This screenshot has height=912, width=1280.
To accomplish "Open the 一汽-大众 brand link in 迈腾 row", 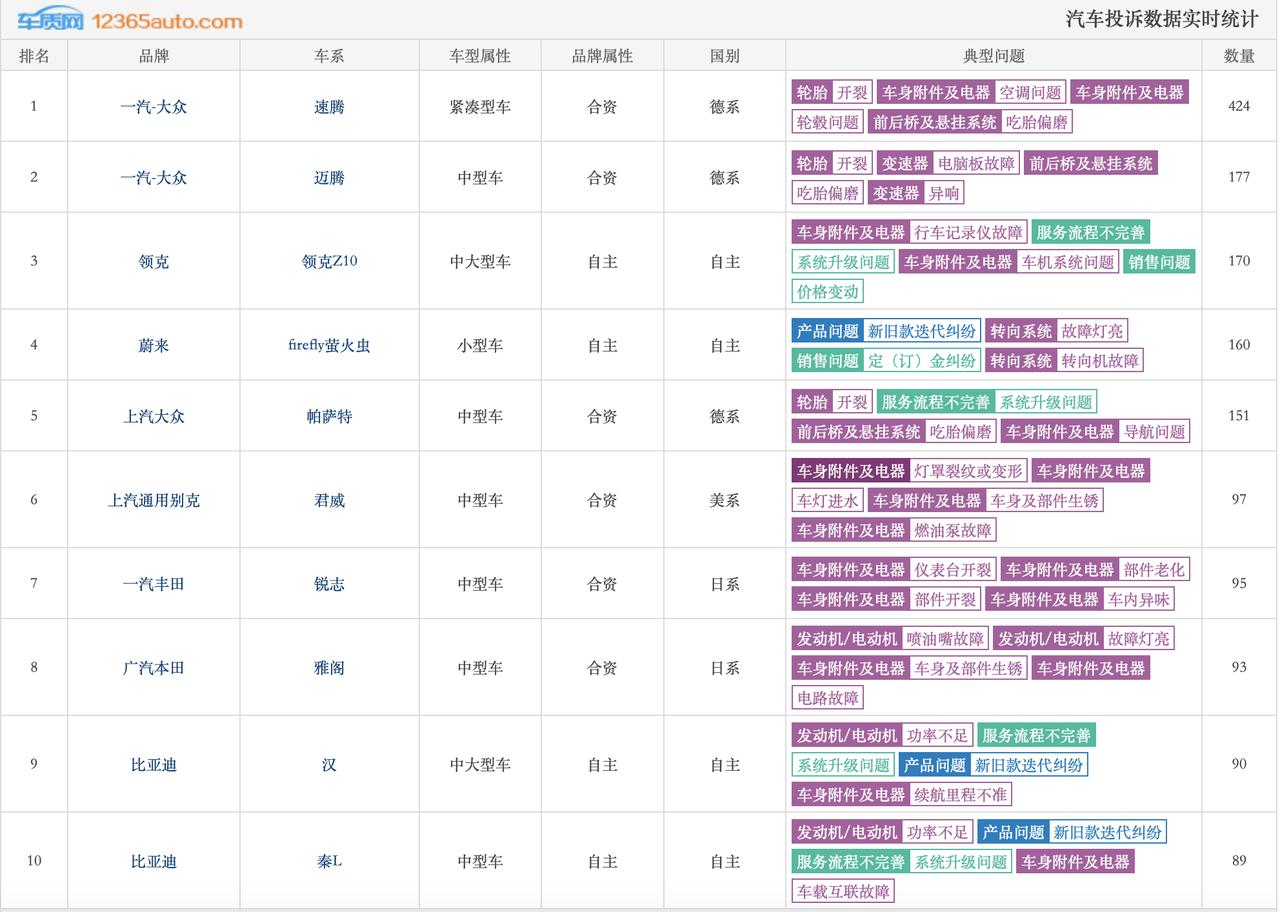I will 154,177.
